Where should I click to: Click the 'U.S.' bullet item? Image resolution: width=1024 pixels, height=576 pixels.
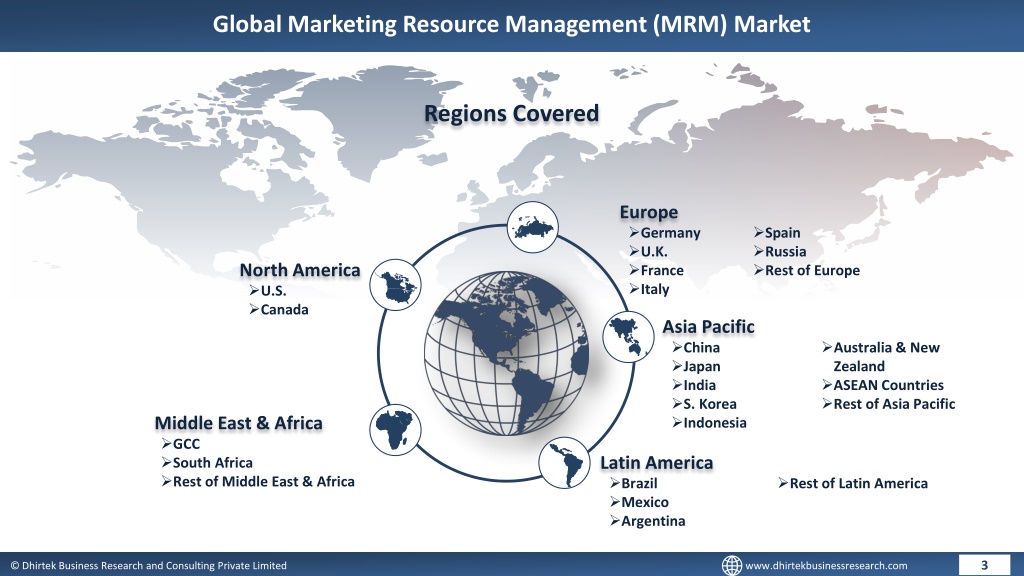tap(268, 291)
